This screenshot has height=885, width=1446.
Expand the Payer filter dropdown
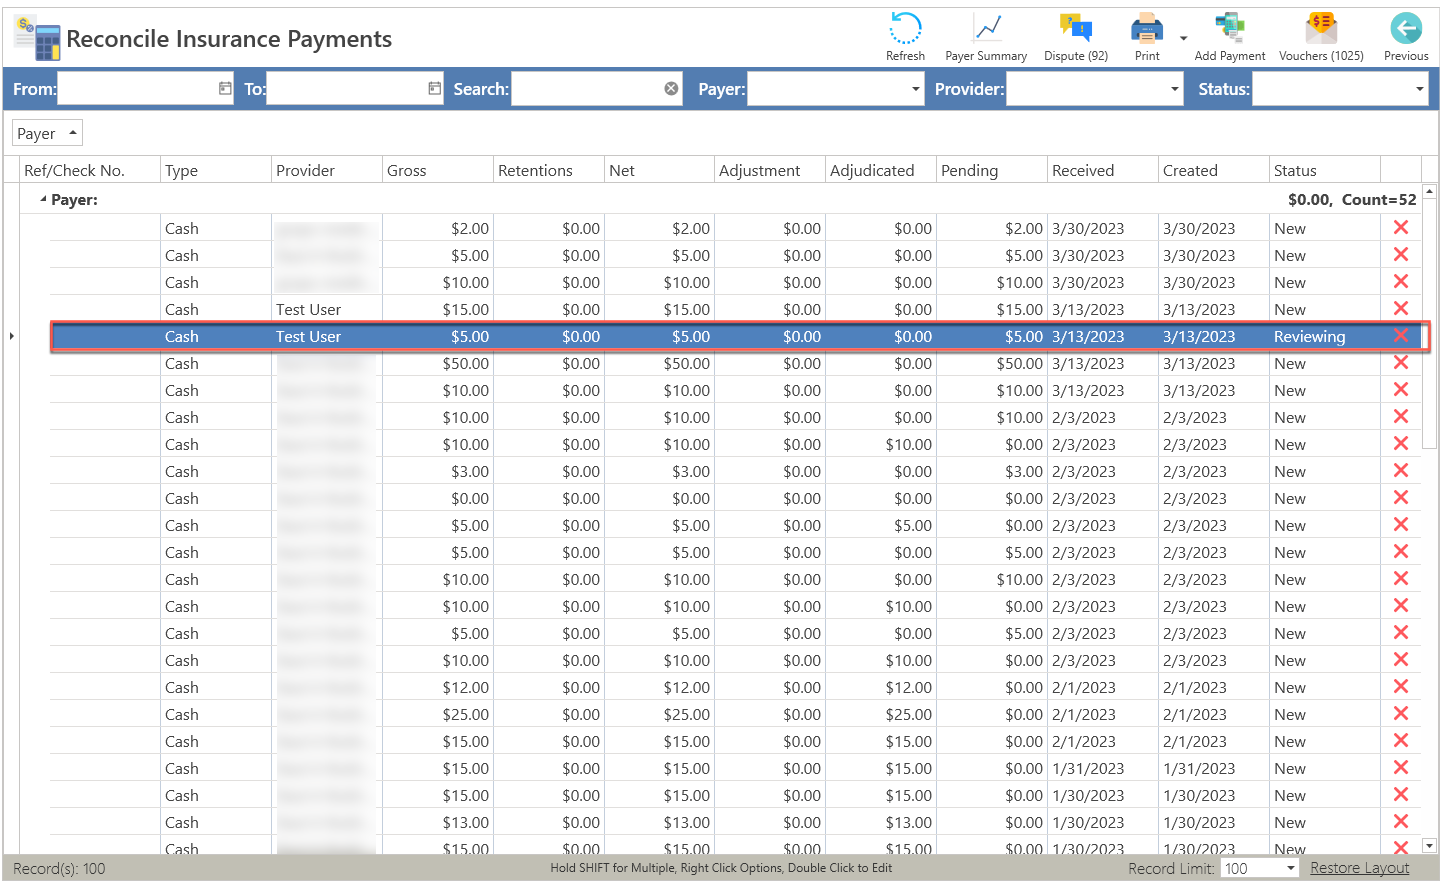(x=915, y=89)
